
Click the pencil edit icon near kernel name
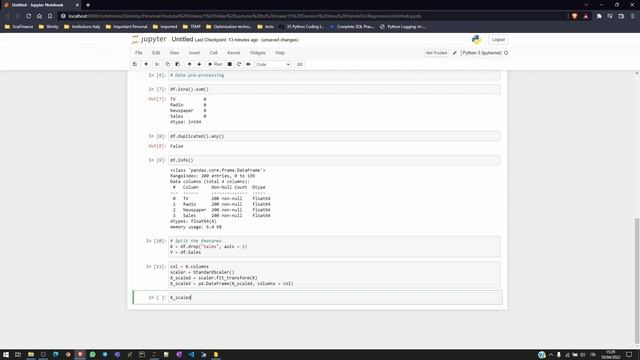tap(455, 53)
